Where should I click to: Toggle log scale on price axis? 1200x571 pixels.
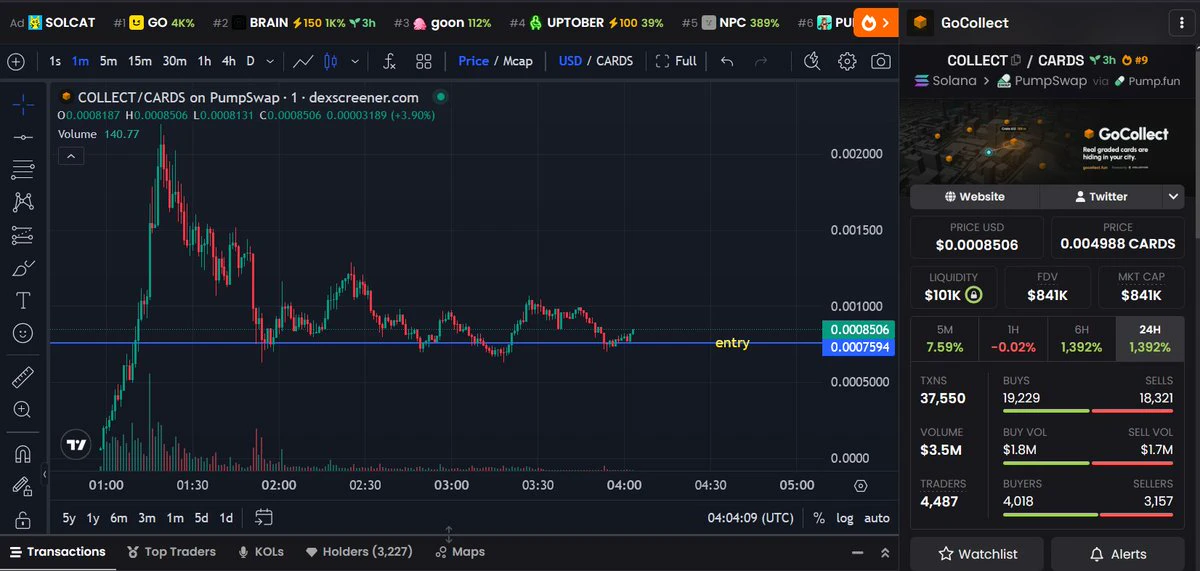(845, 518)
